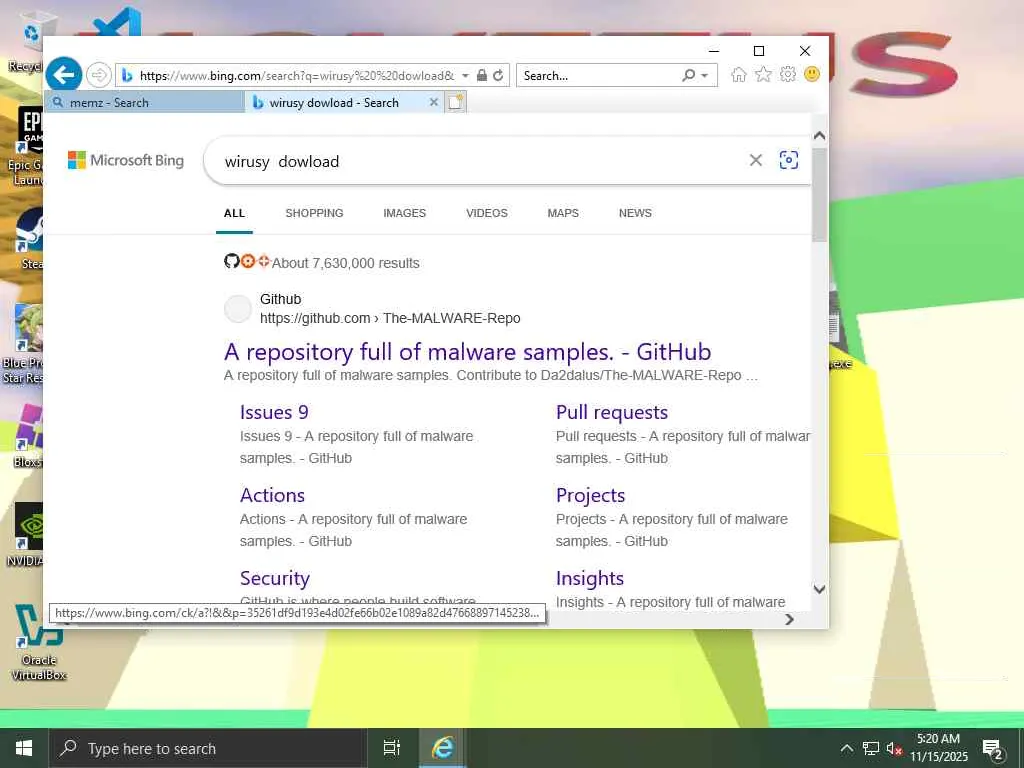Switch to the NEWS tab
Screen dimensions: 1024x768
coord(635,213)
